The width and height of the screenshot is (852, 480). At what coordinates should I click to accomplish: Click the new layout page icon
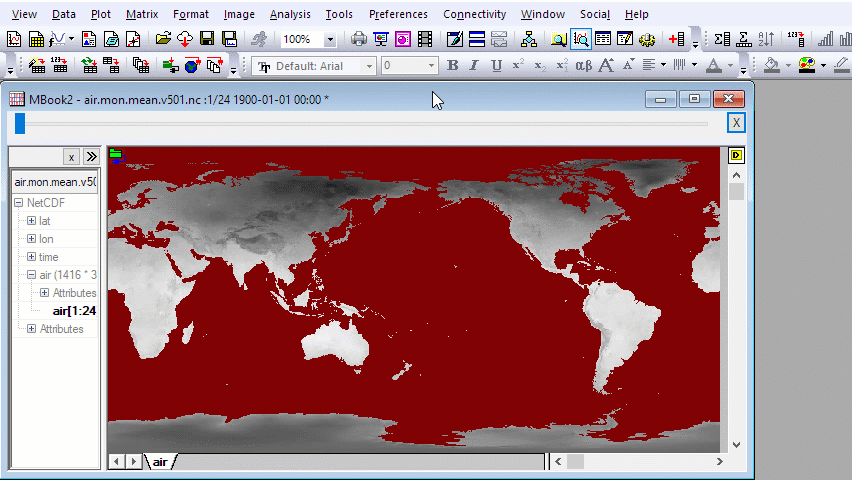click(89, 39)
